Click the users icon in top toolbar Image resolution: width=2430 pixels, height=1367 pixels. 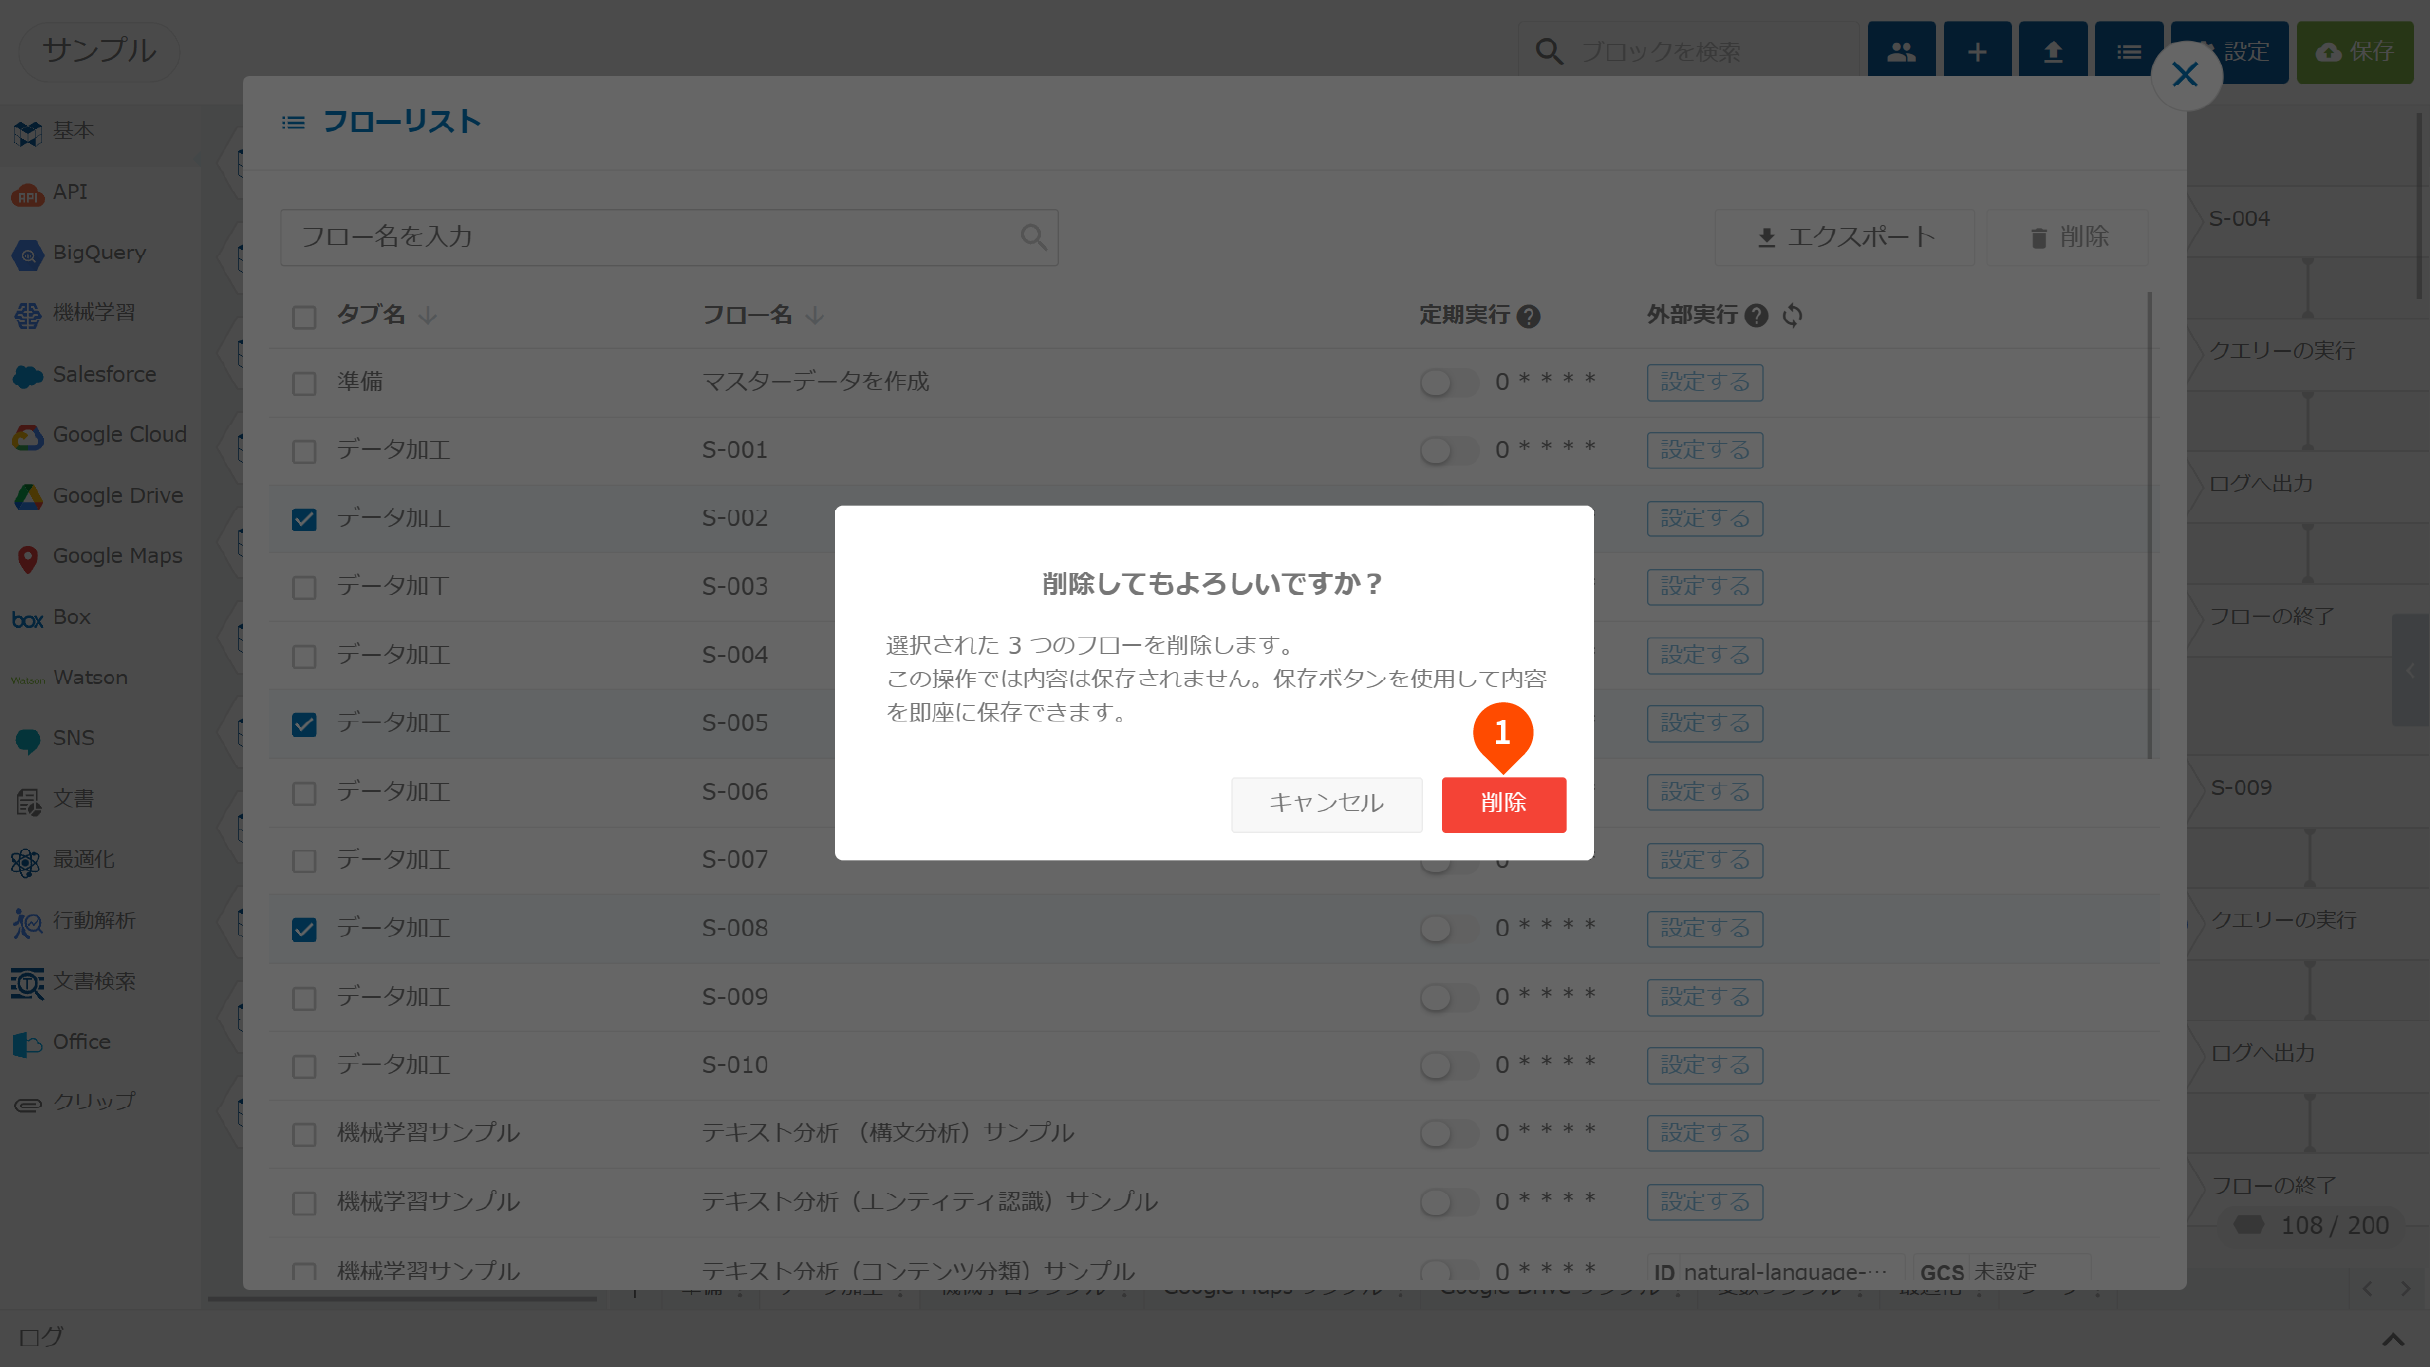point(1901,51)
